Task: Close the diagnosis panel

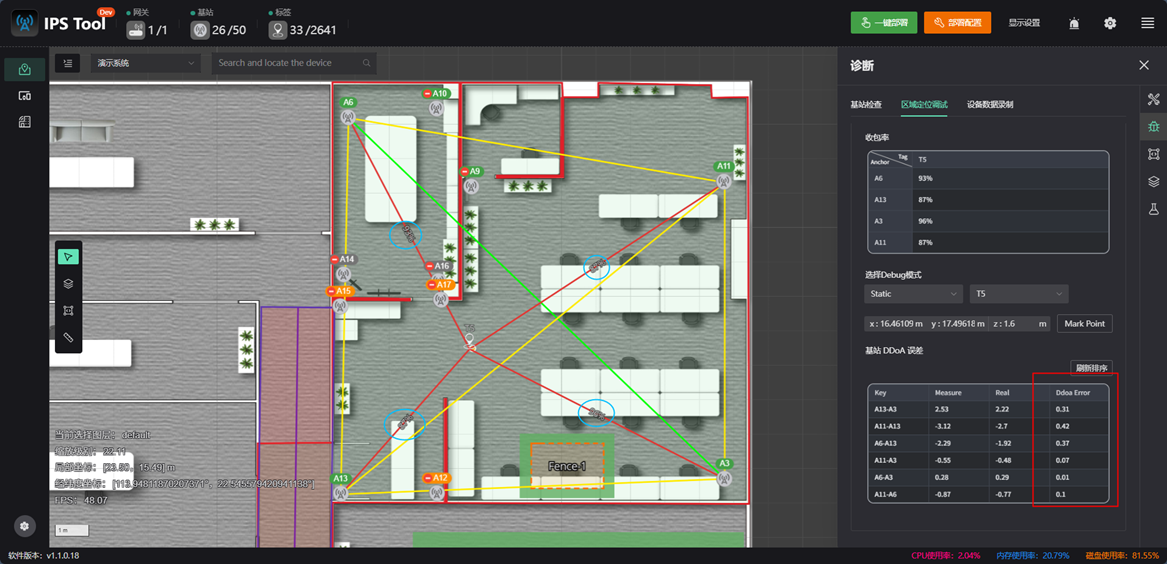Action: point(1144,65)
